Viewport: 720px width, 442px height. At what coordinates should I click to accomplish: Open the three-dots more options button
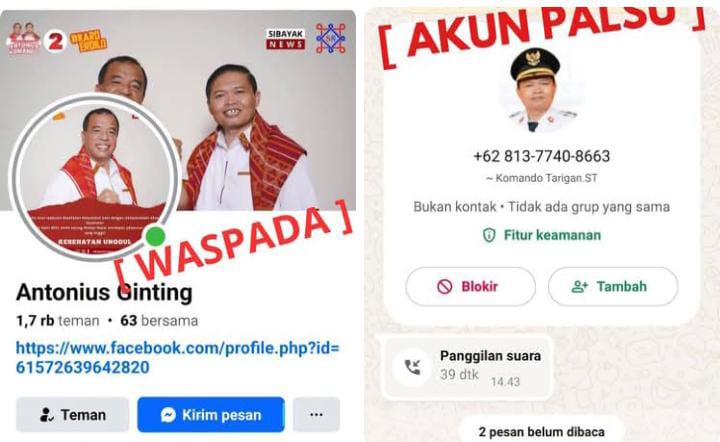point(316,414)
